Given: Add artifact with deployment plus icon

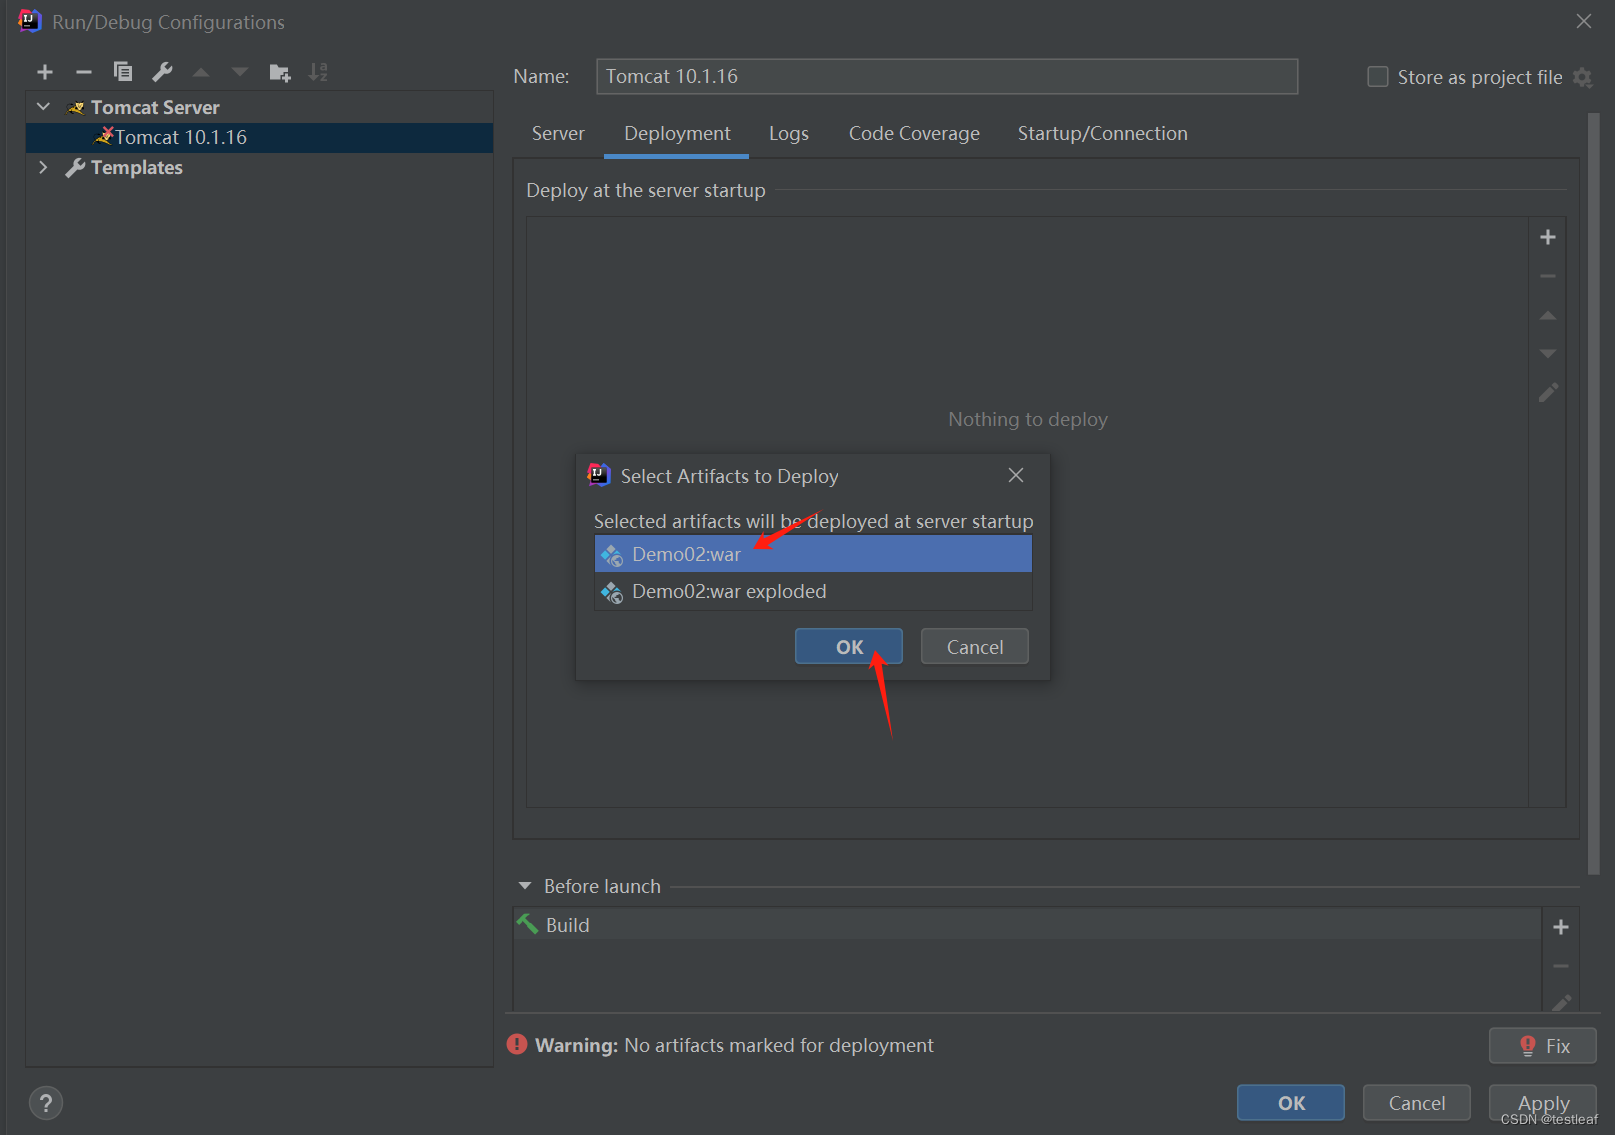Looking at the screenshot, I should click(1548, 237).
